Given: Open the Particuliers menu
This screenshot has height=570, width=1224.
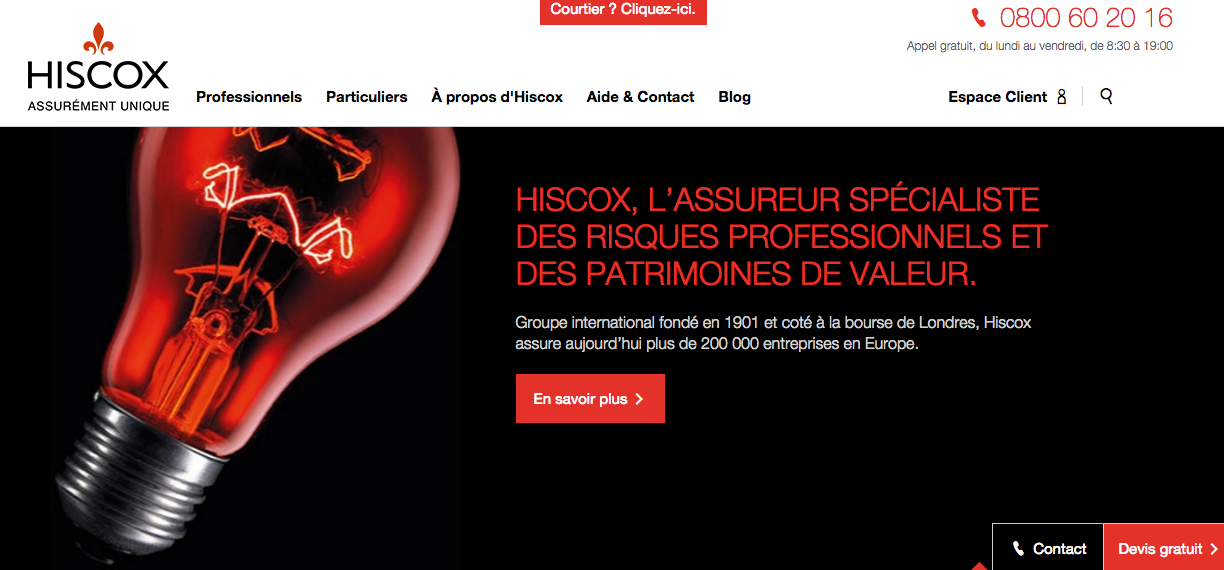Looking at the screenshot, I should [x=367, y=97].
